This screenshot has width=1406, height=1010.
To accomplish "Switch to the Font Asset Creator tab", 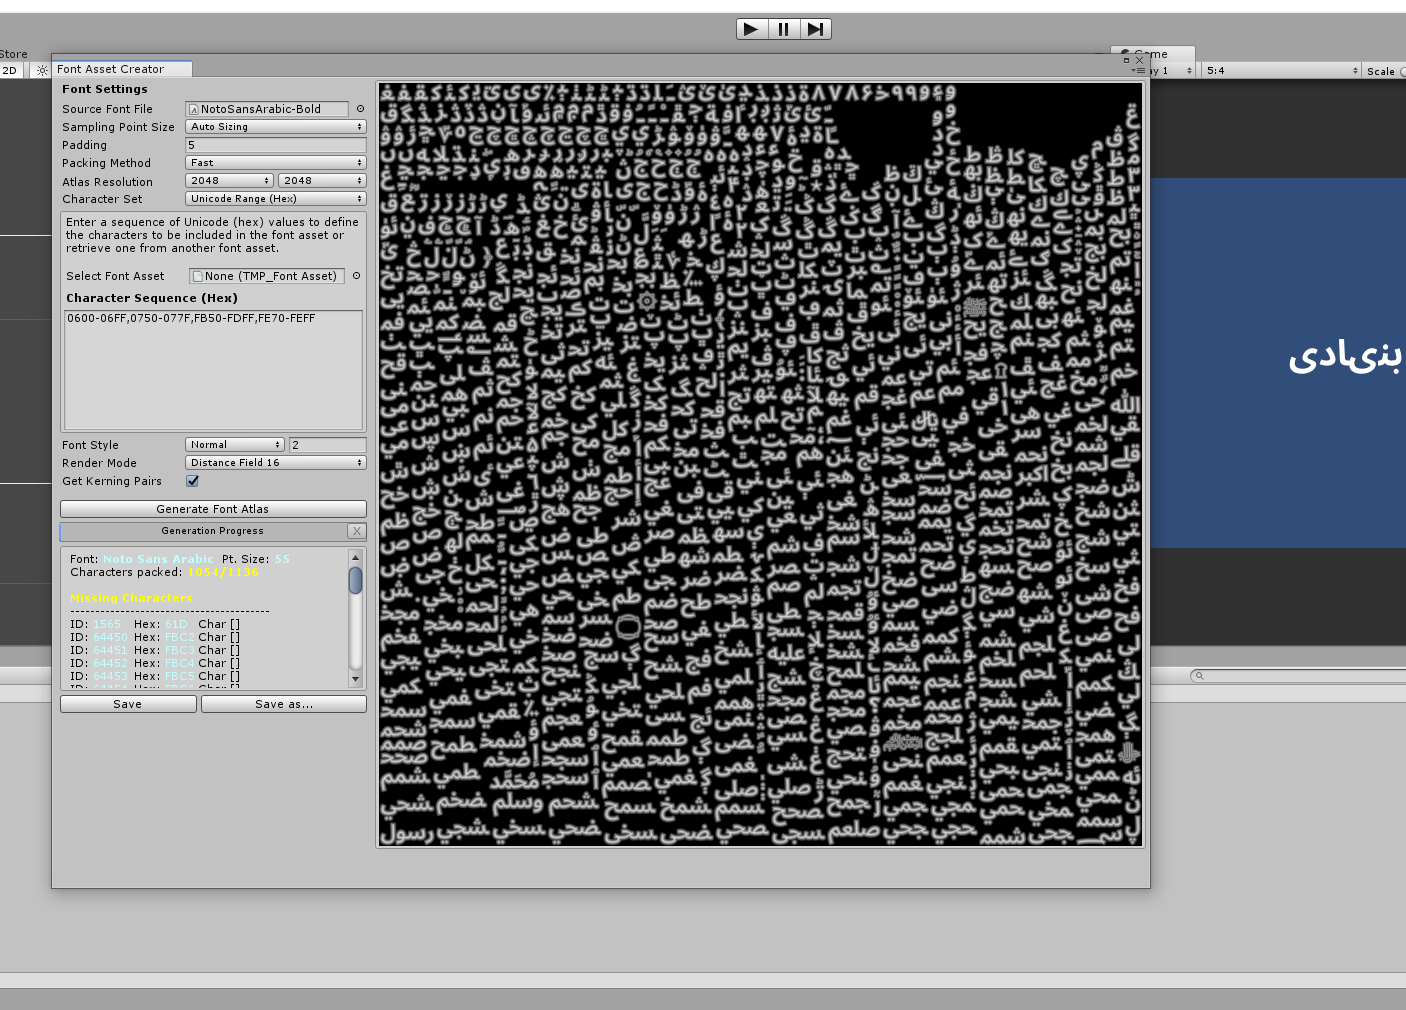I will click(111, 69).
